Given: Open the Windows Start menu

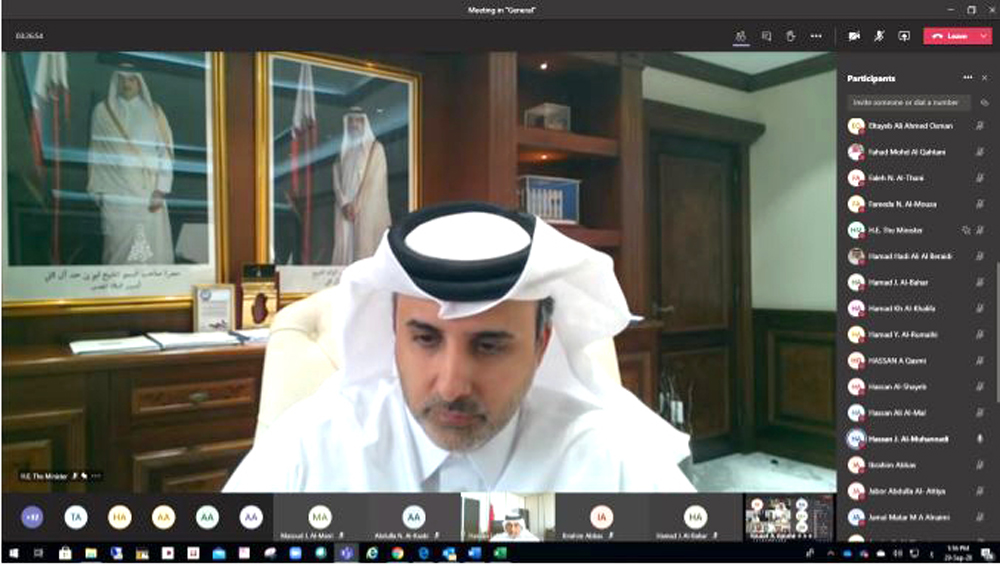Looking at the screenshot, I should coord(13,553).
